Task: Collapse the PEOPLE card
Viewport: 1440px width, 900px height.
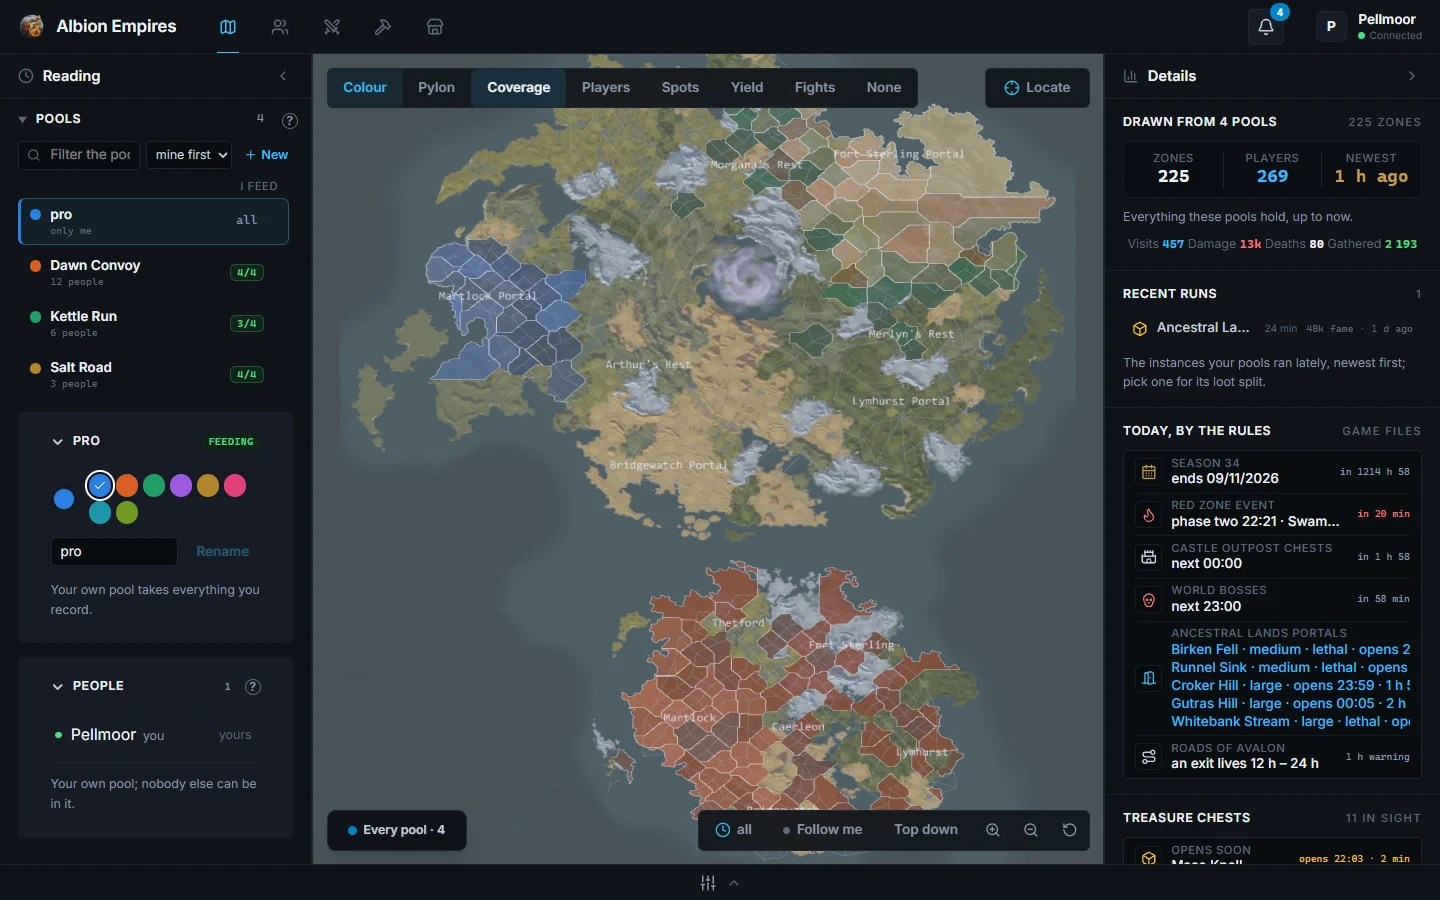Action: 57,686
